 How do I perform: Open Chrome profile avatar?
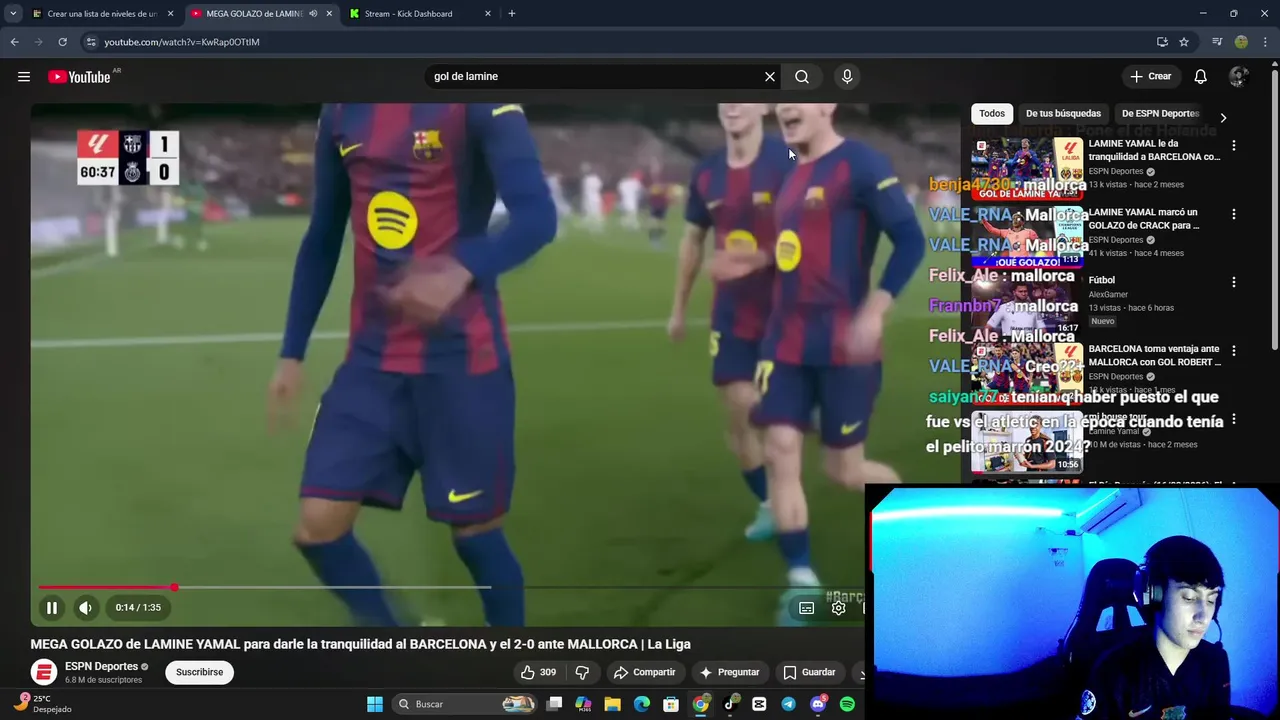1241,42
